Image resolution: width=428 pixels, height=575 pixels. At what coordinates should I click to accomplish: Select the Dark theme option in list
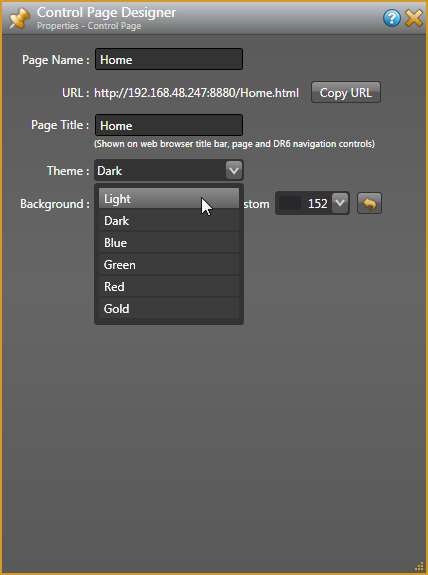(169, 220)
